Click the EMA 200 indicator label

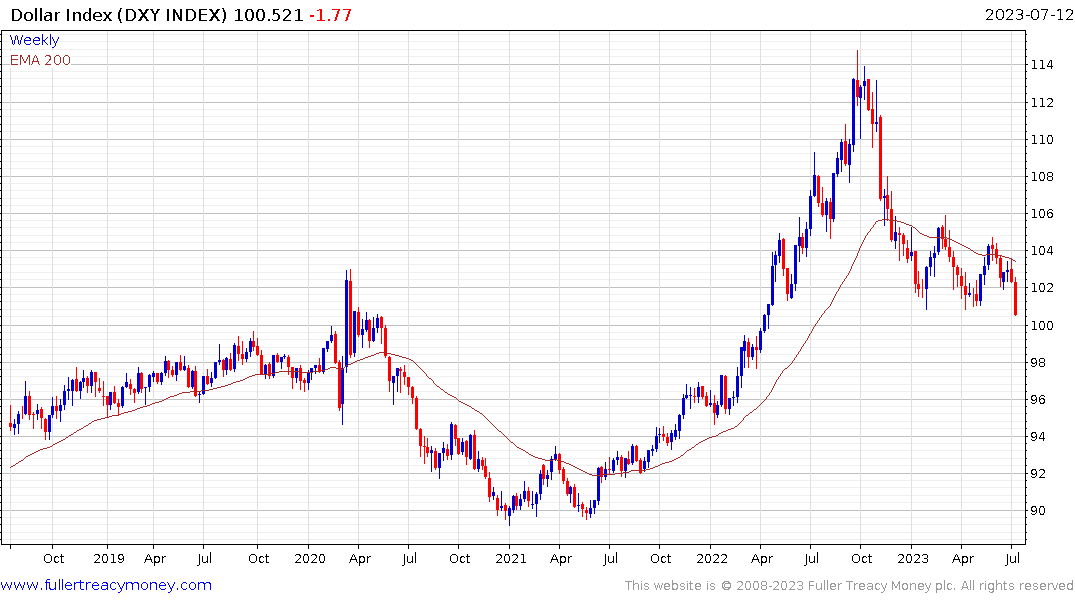point(40,60)
